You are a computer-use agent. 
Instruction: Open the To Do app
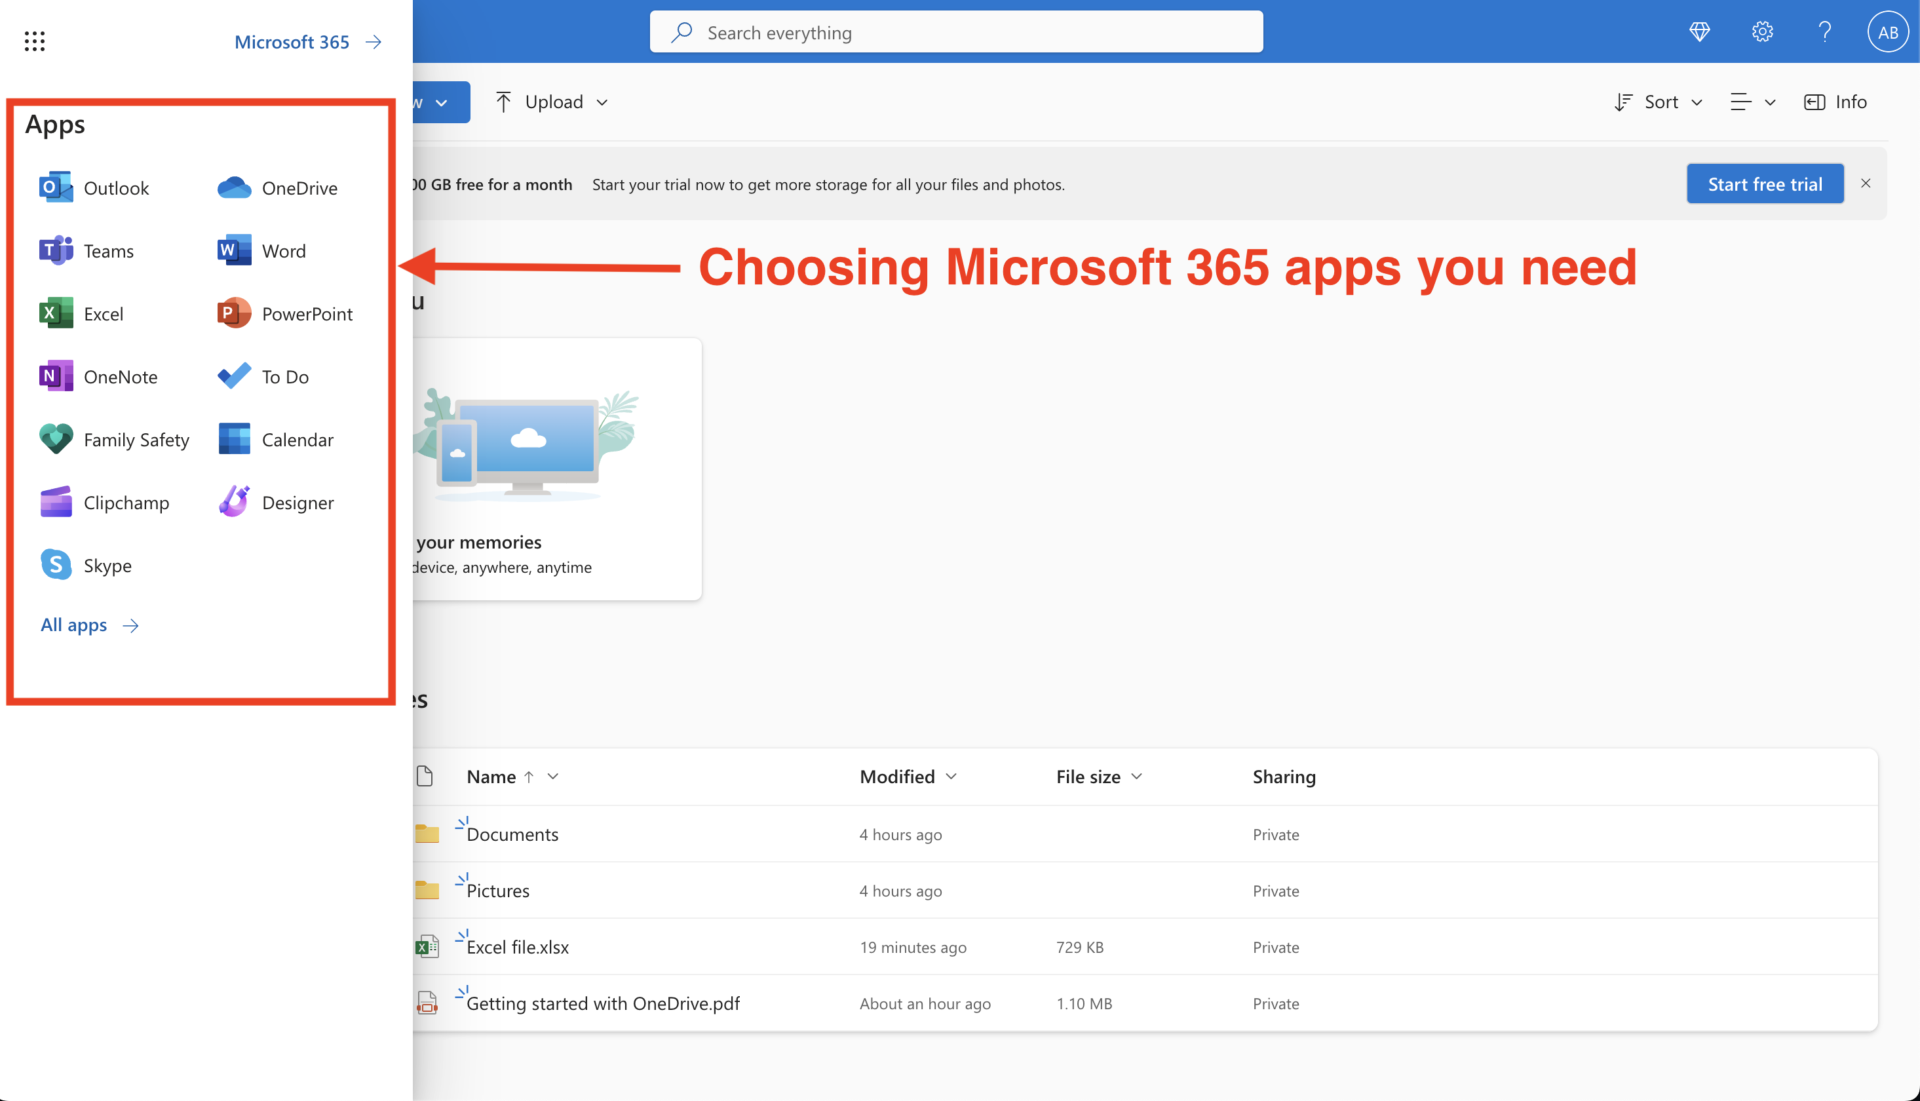(x=284, y=376)
